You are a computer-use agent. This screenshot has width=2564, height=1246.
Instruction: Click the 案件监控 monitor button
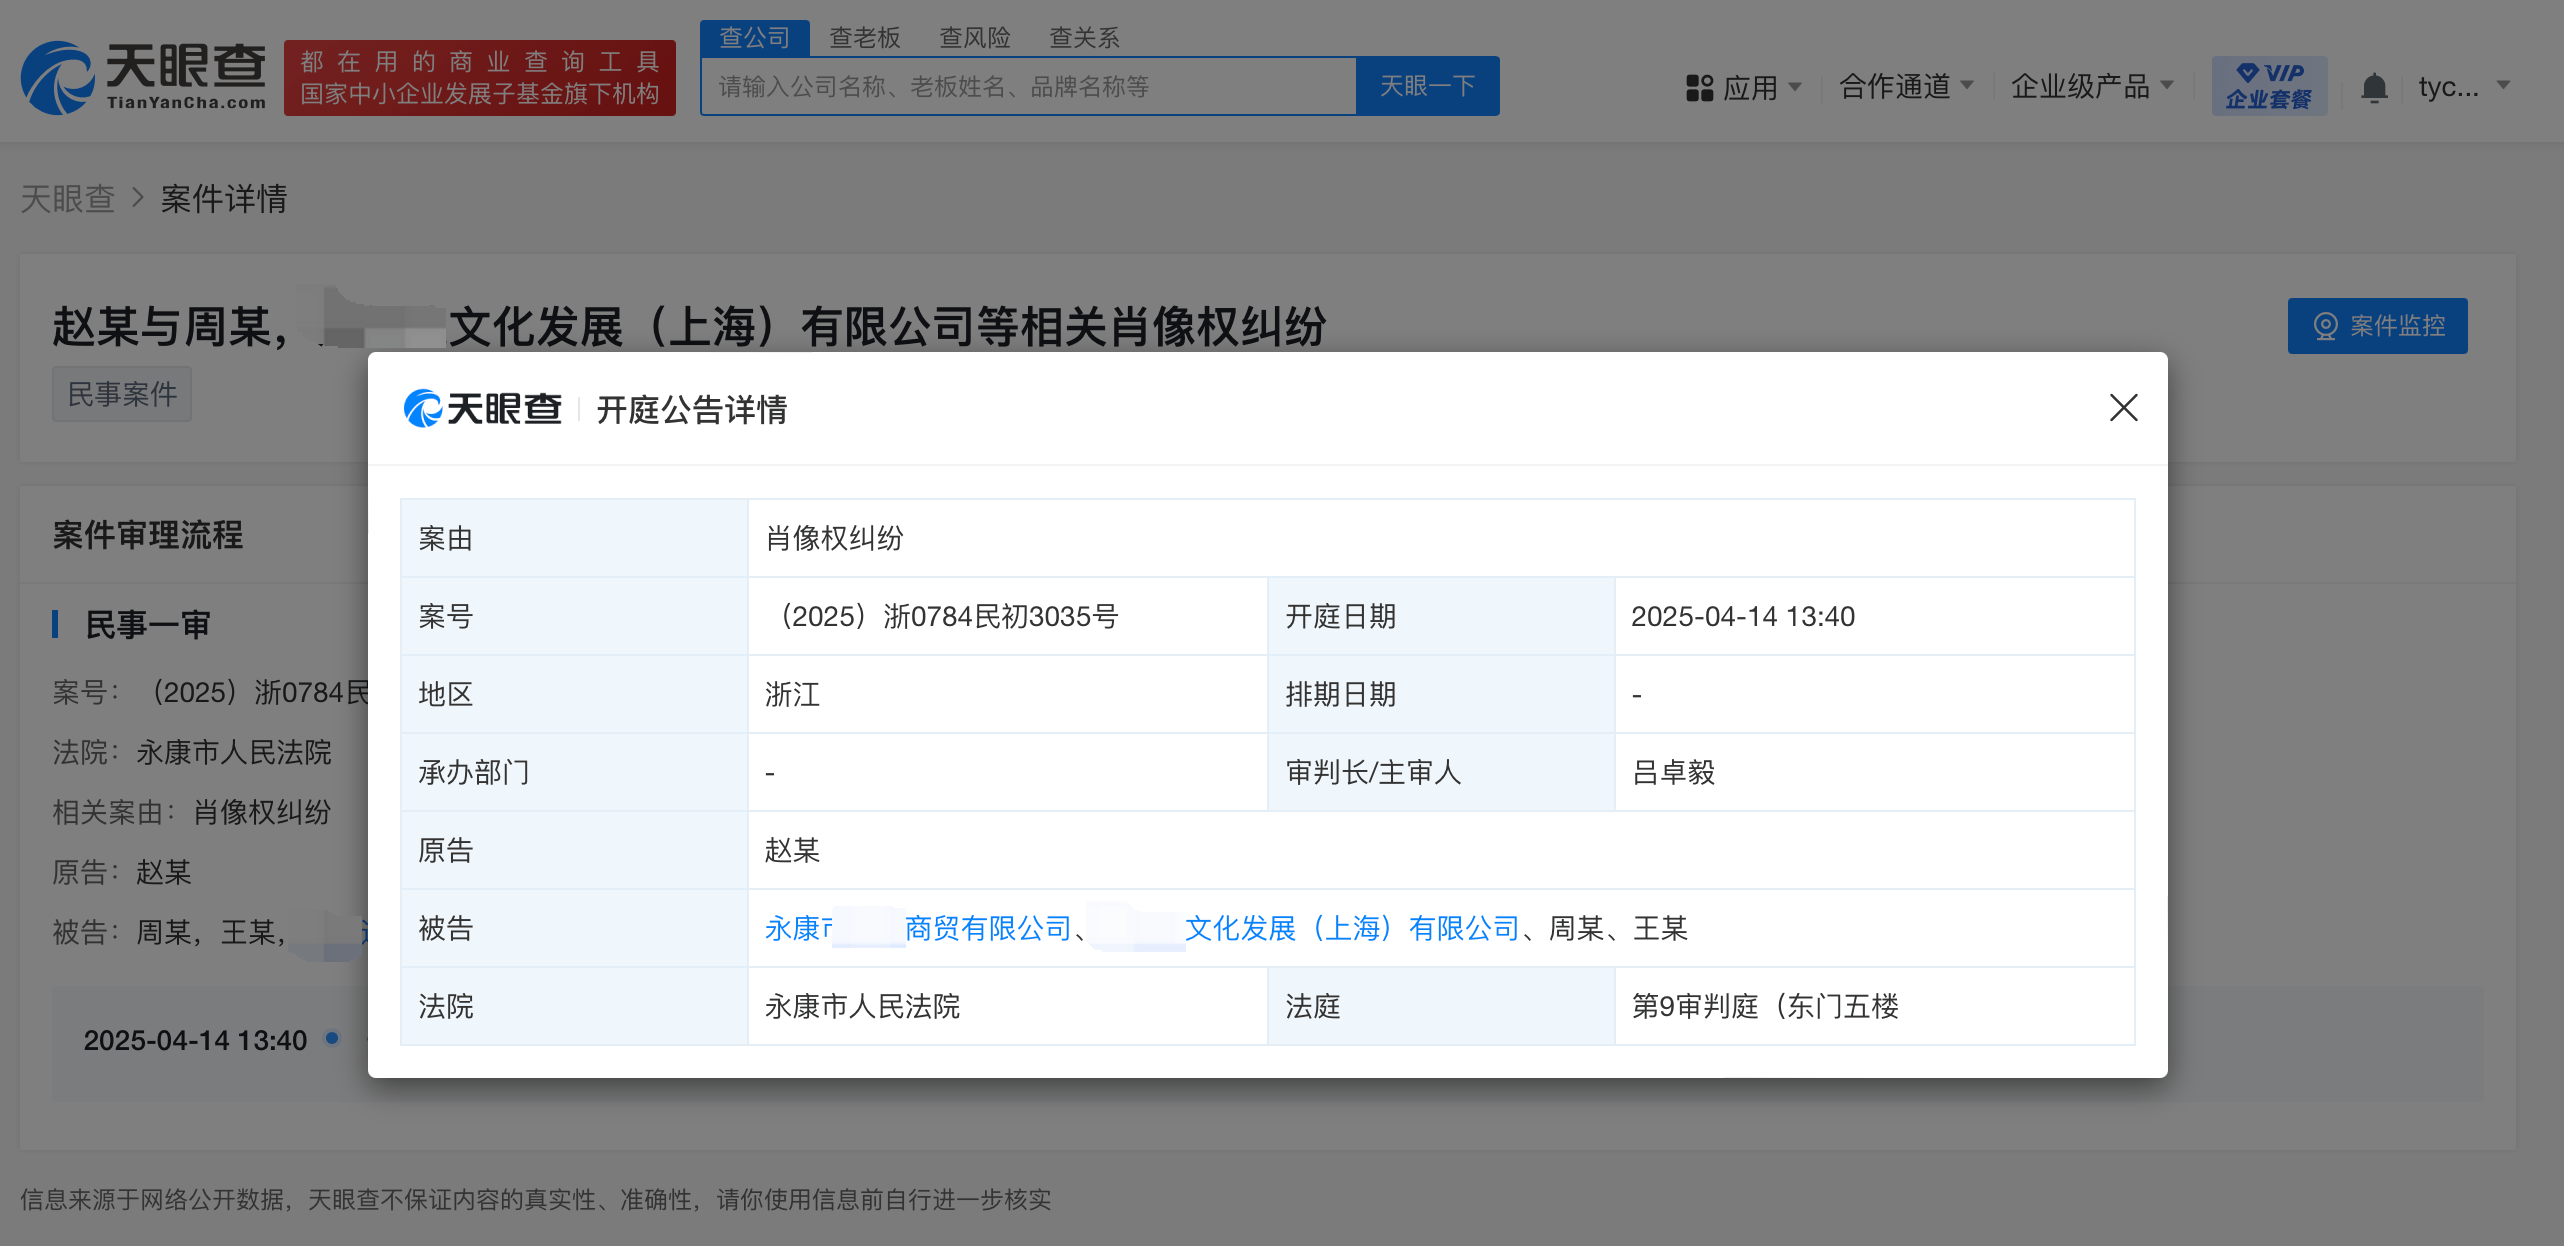(x=2377, y=326)
